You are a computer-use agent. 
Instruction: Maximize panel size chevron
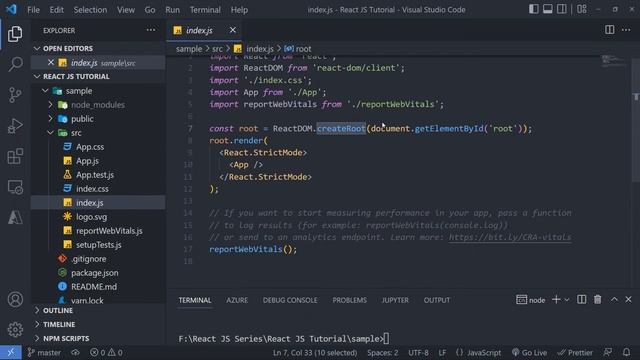(x=614, y=300)
